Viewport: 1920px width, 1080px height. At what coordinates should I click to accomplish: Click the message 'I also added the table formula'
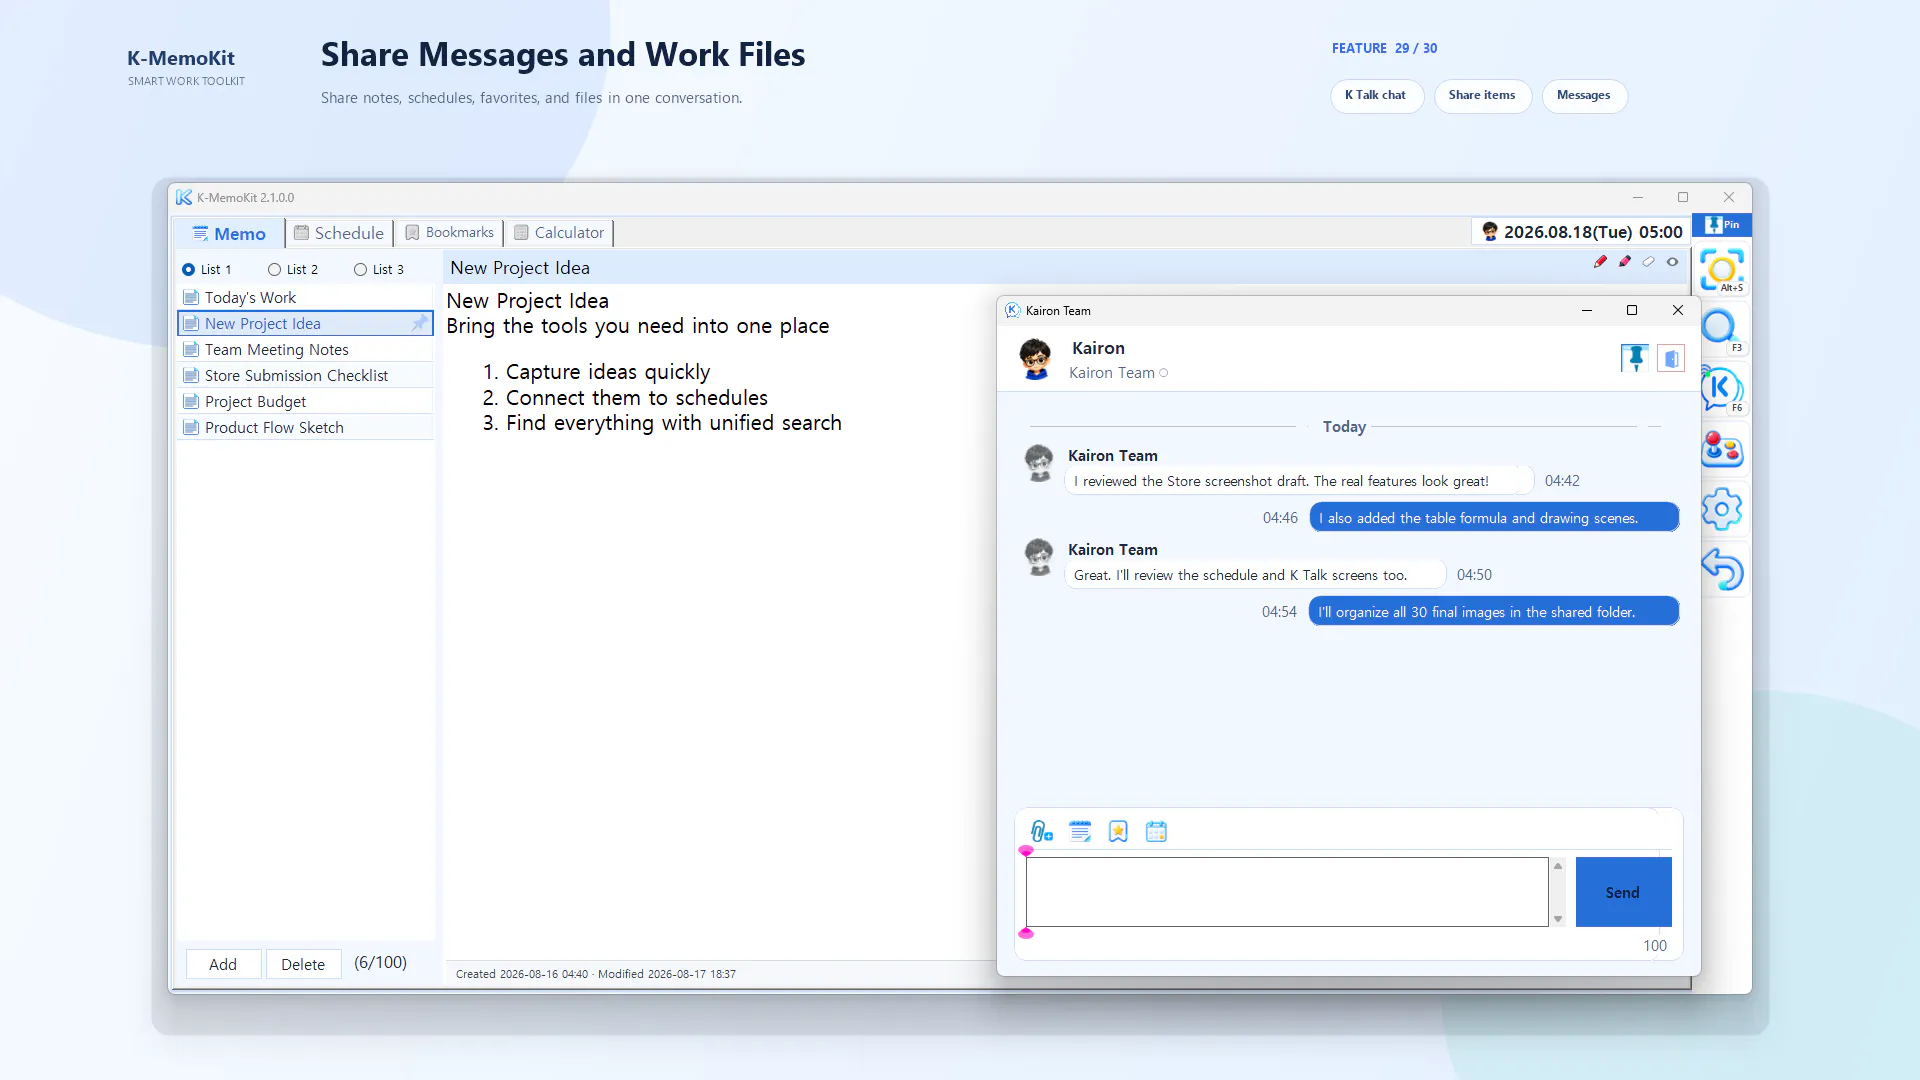(1494, 518)
